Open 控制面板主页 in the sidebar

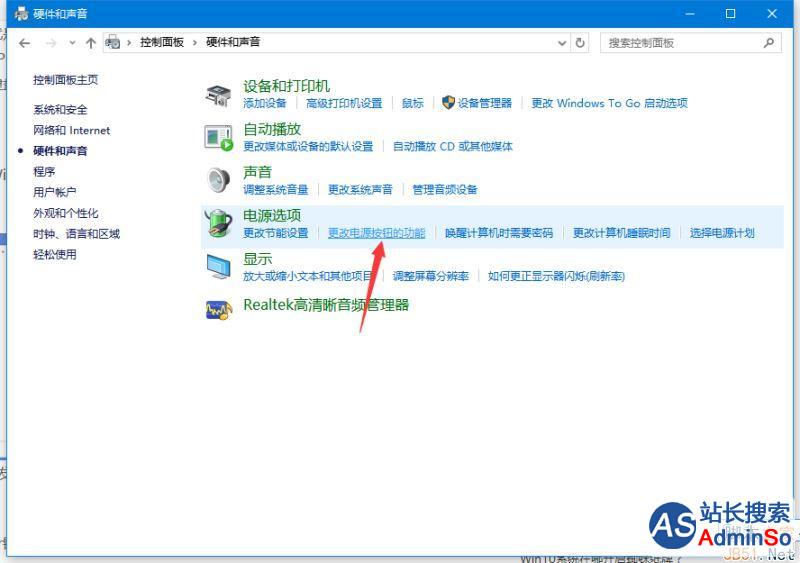click(66, 80)
